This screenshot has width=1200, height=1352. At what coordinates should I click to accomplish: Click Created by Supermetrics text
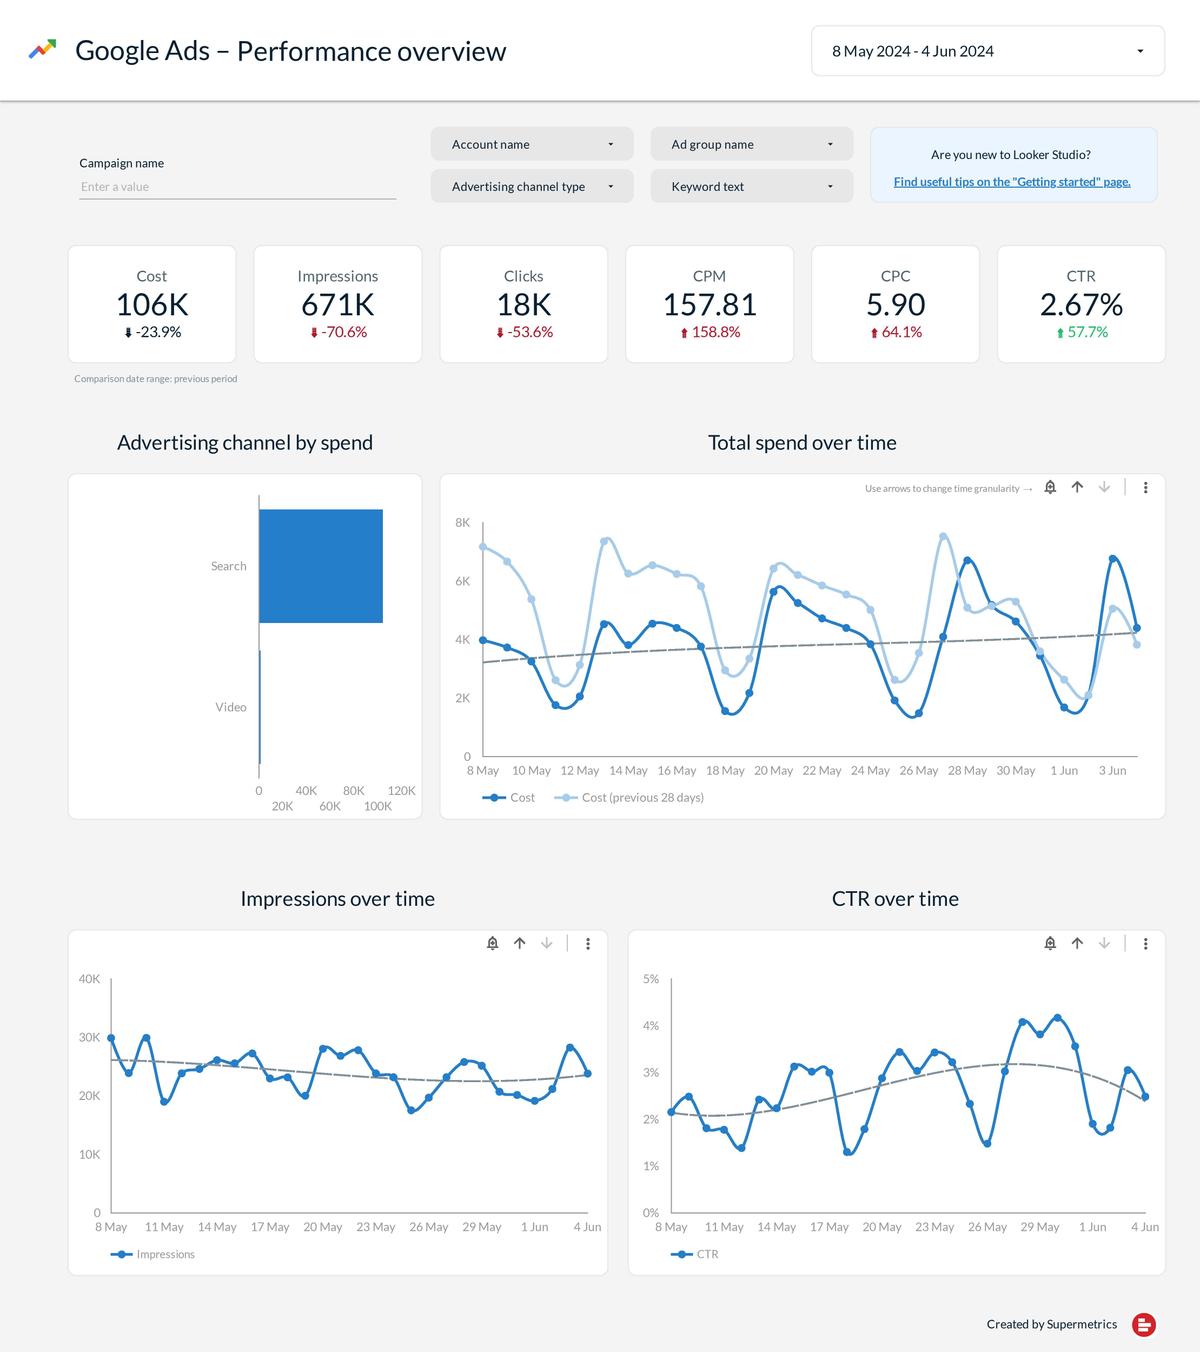tap(1052, 1324)
